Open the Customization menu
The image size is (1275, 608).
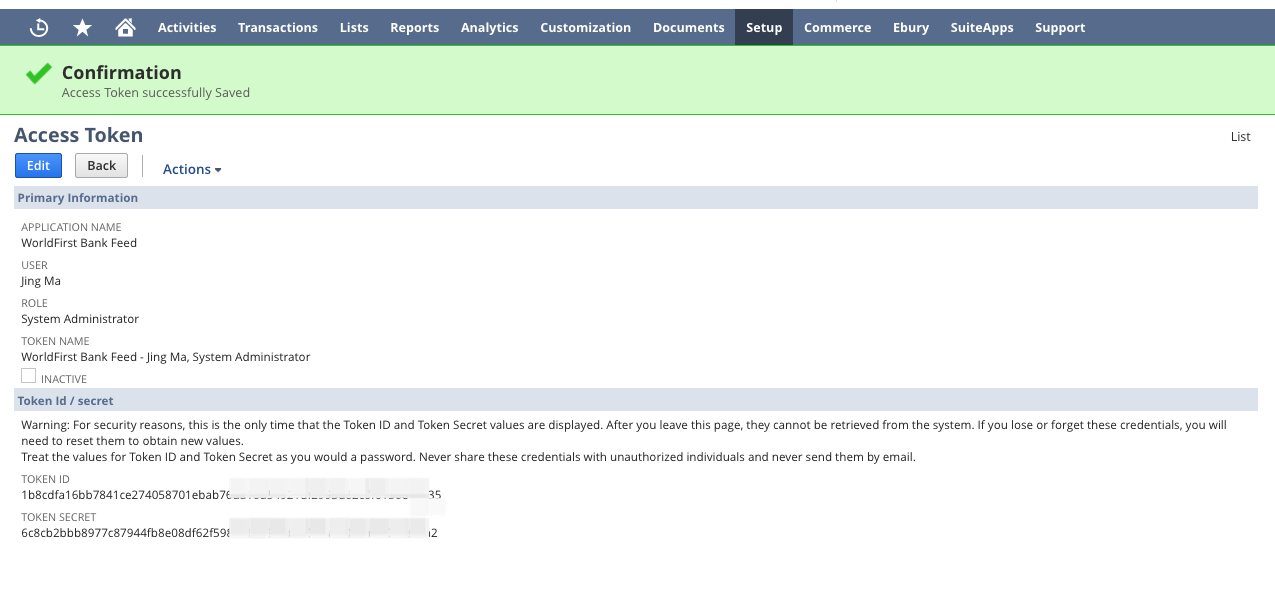tap(585, 28)
